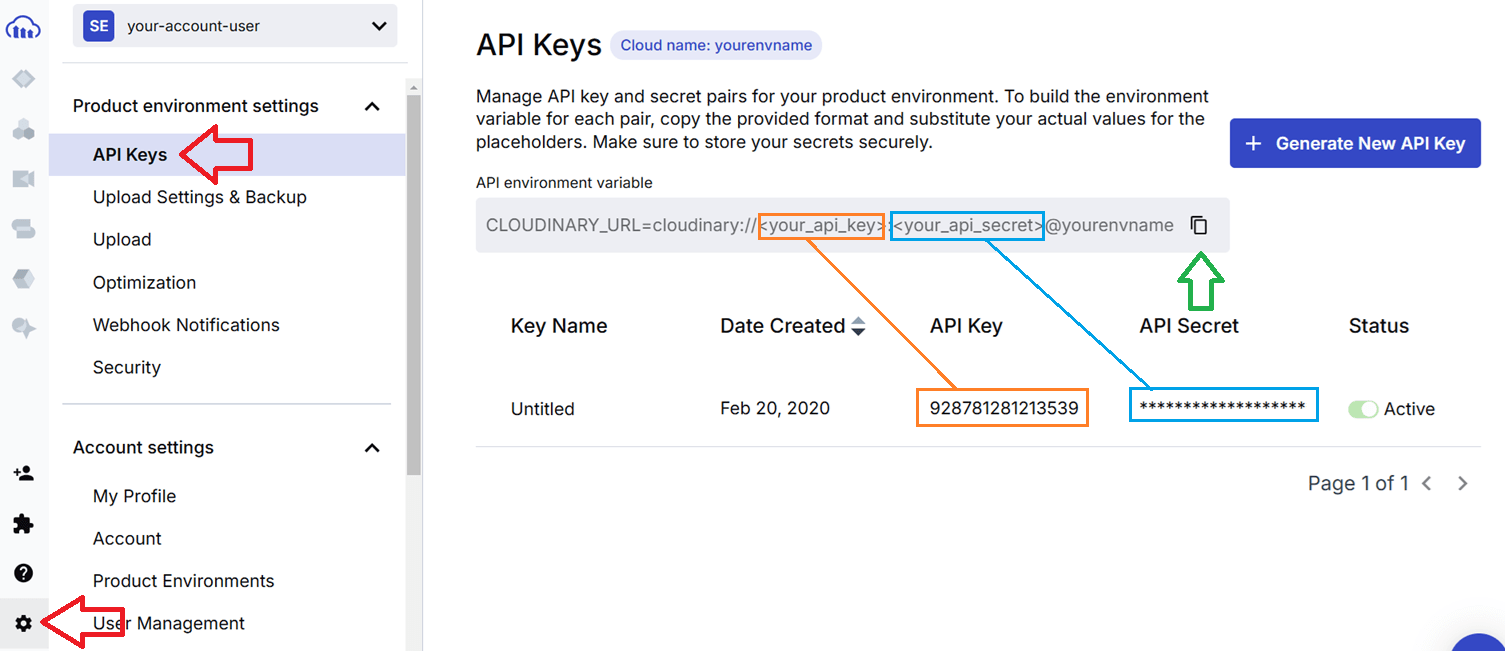Click the API Secret column header
Screen dimensions: 1505x651
[x=1189, y=326]
